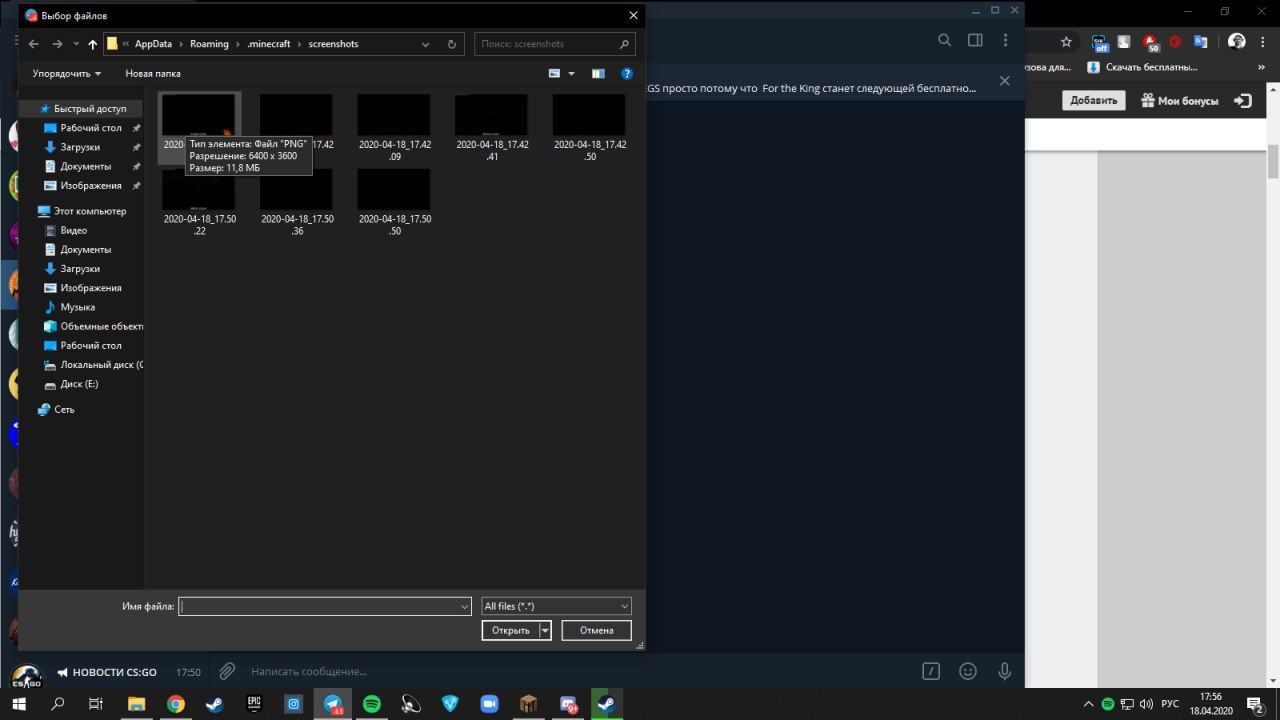This screenshot has height=720, width=1280.
Task: Go up one folder level
Action: pos(93,44)
